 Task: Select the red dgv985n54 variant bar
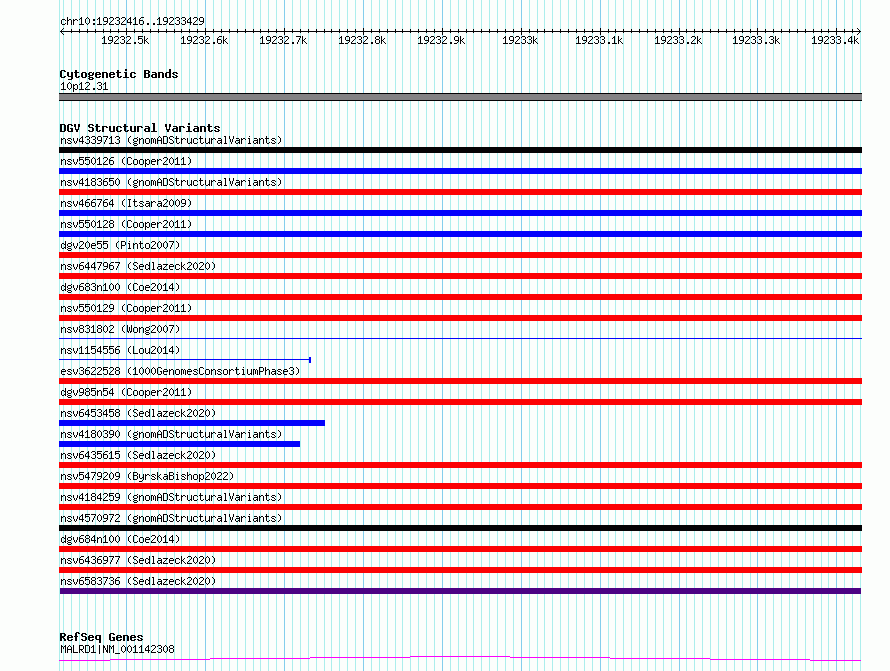point(460,402)
